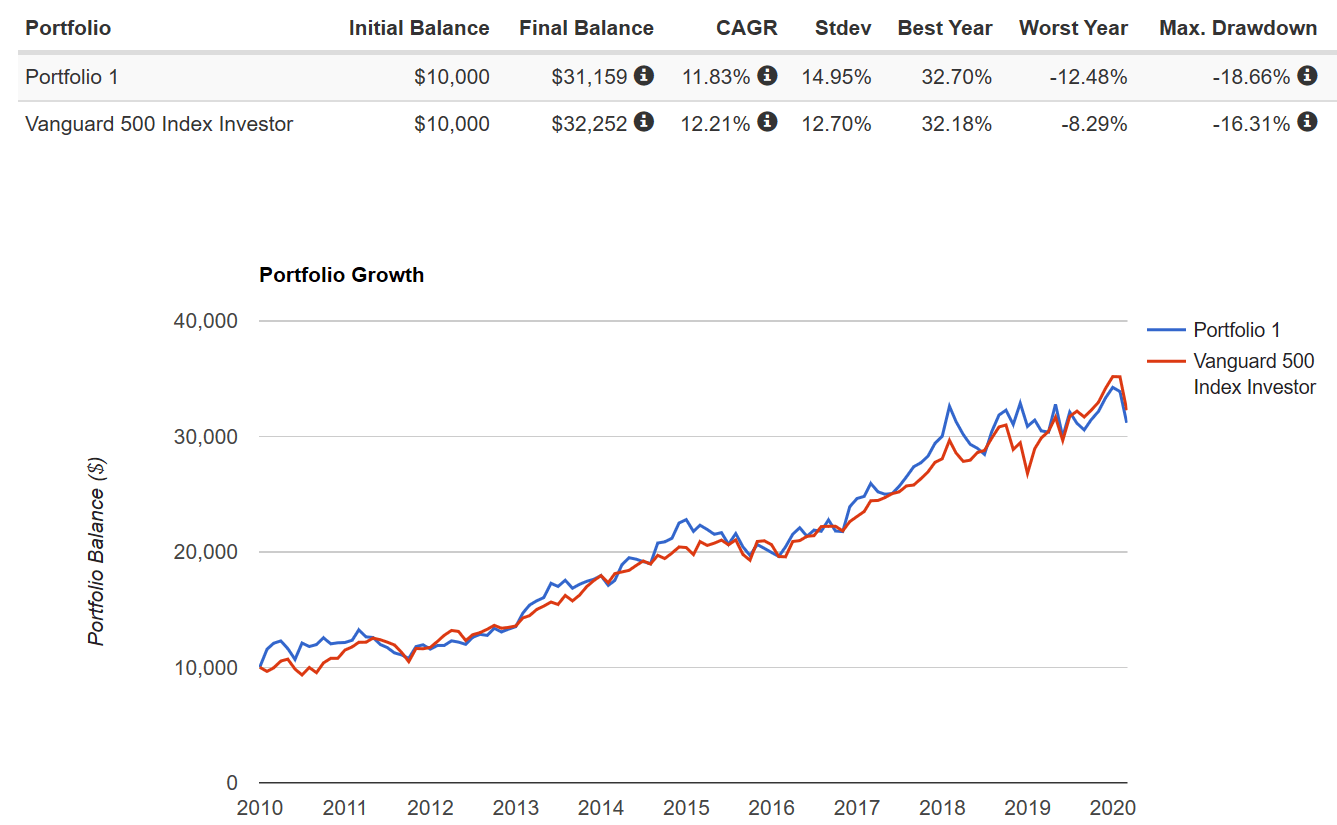Click the Stdev column header

843,28
